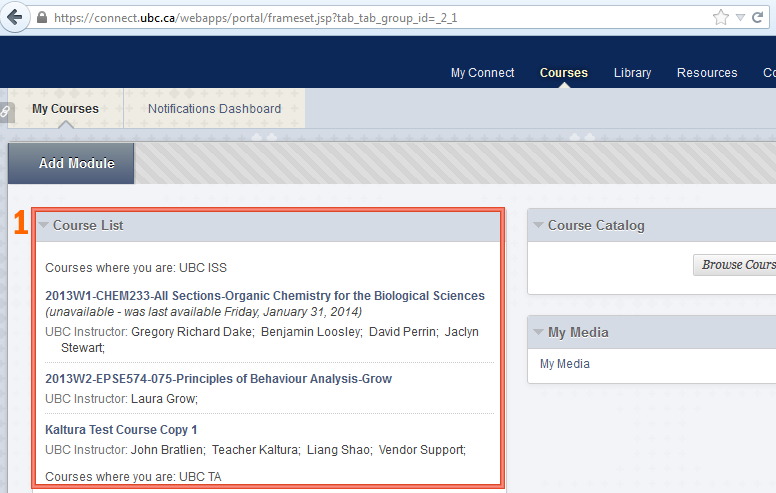Viewport: 776px width, 493px height.
Task: Click instructor name John Bratlien
Action: tap(168, 450)
